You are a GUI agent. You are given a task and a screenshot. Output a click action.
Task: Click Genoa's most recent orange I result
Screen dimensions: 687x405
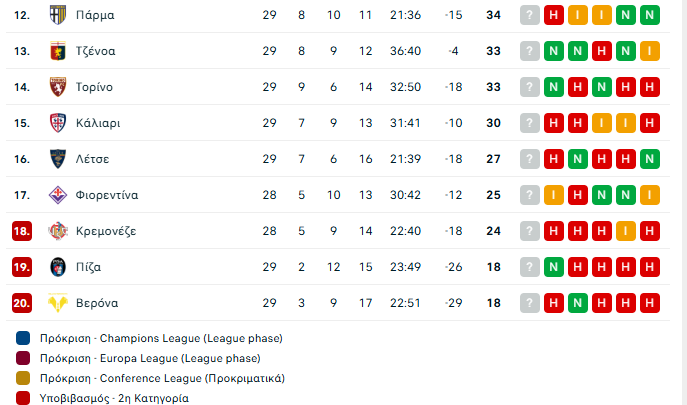650,51
